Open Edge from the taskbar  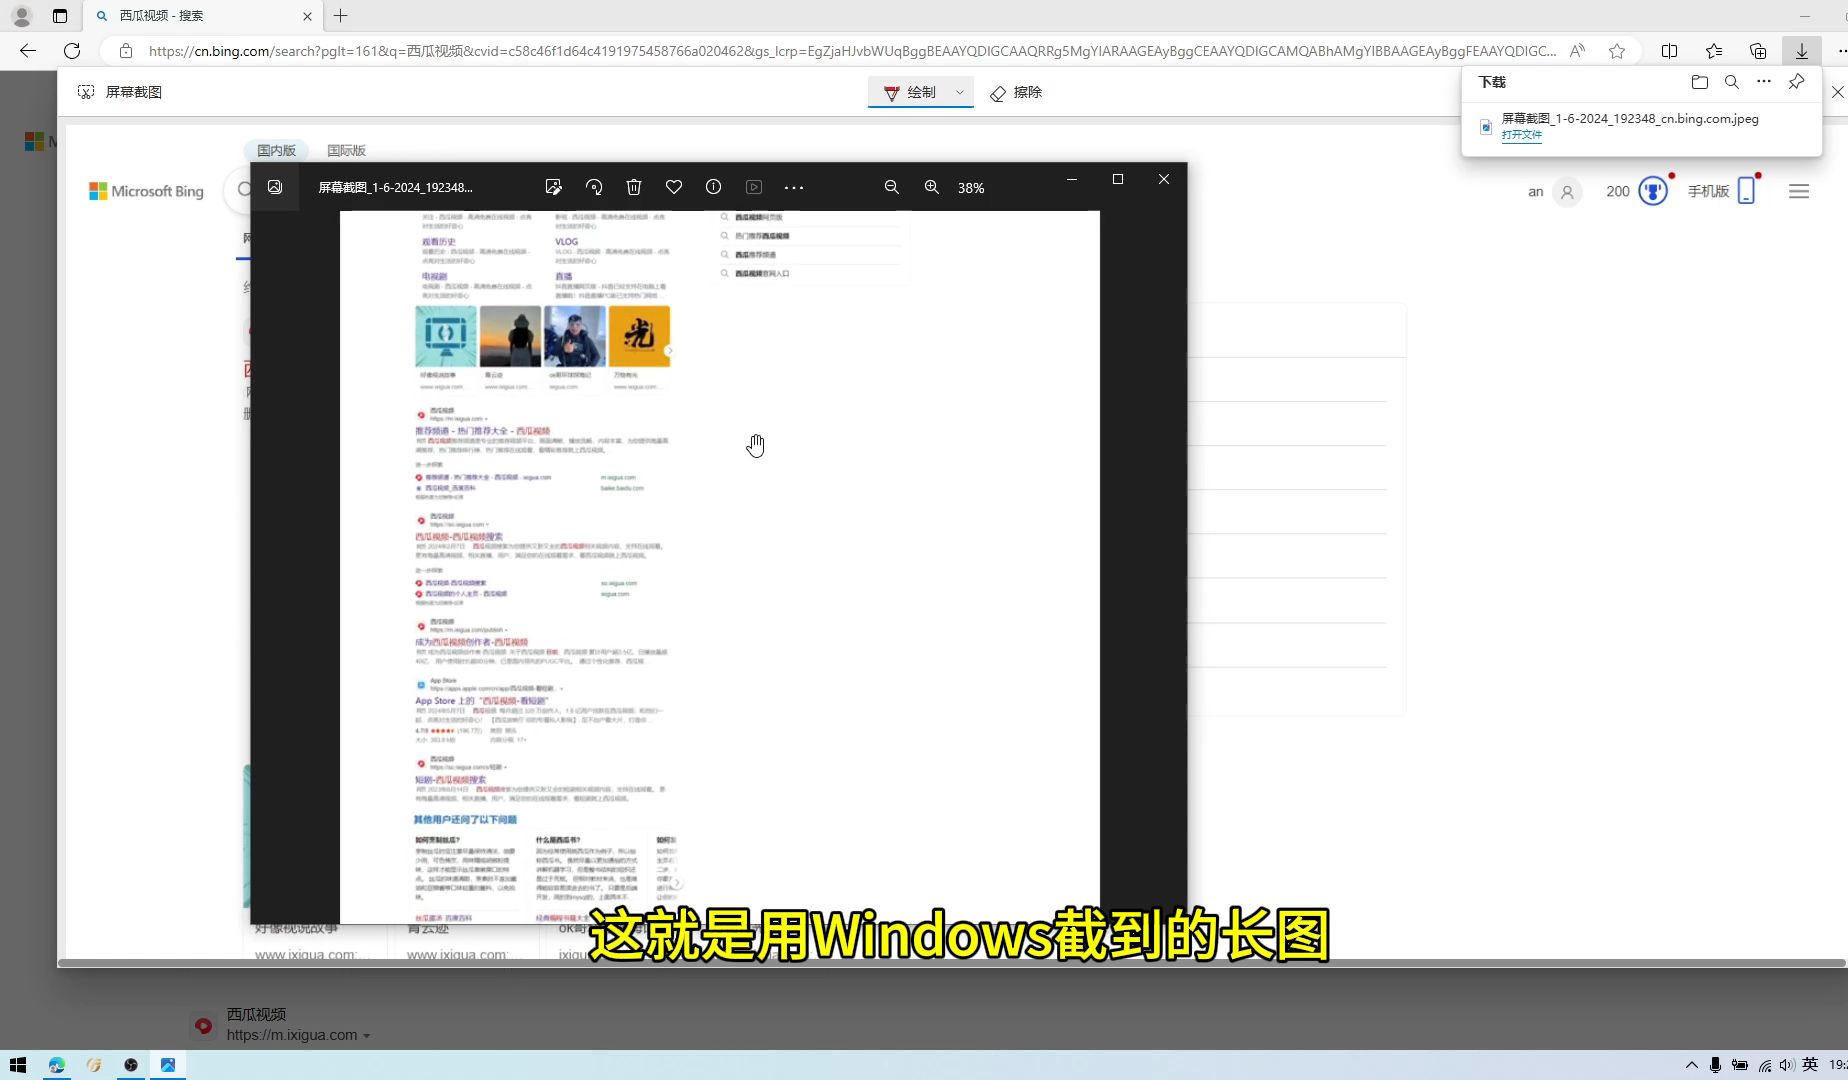57,1065
